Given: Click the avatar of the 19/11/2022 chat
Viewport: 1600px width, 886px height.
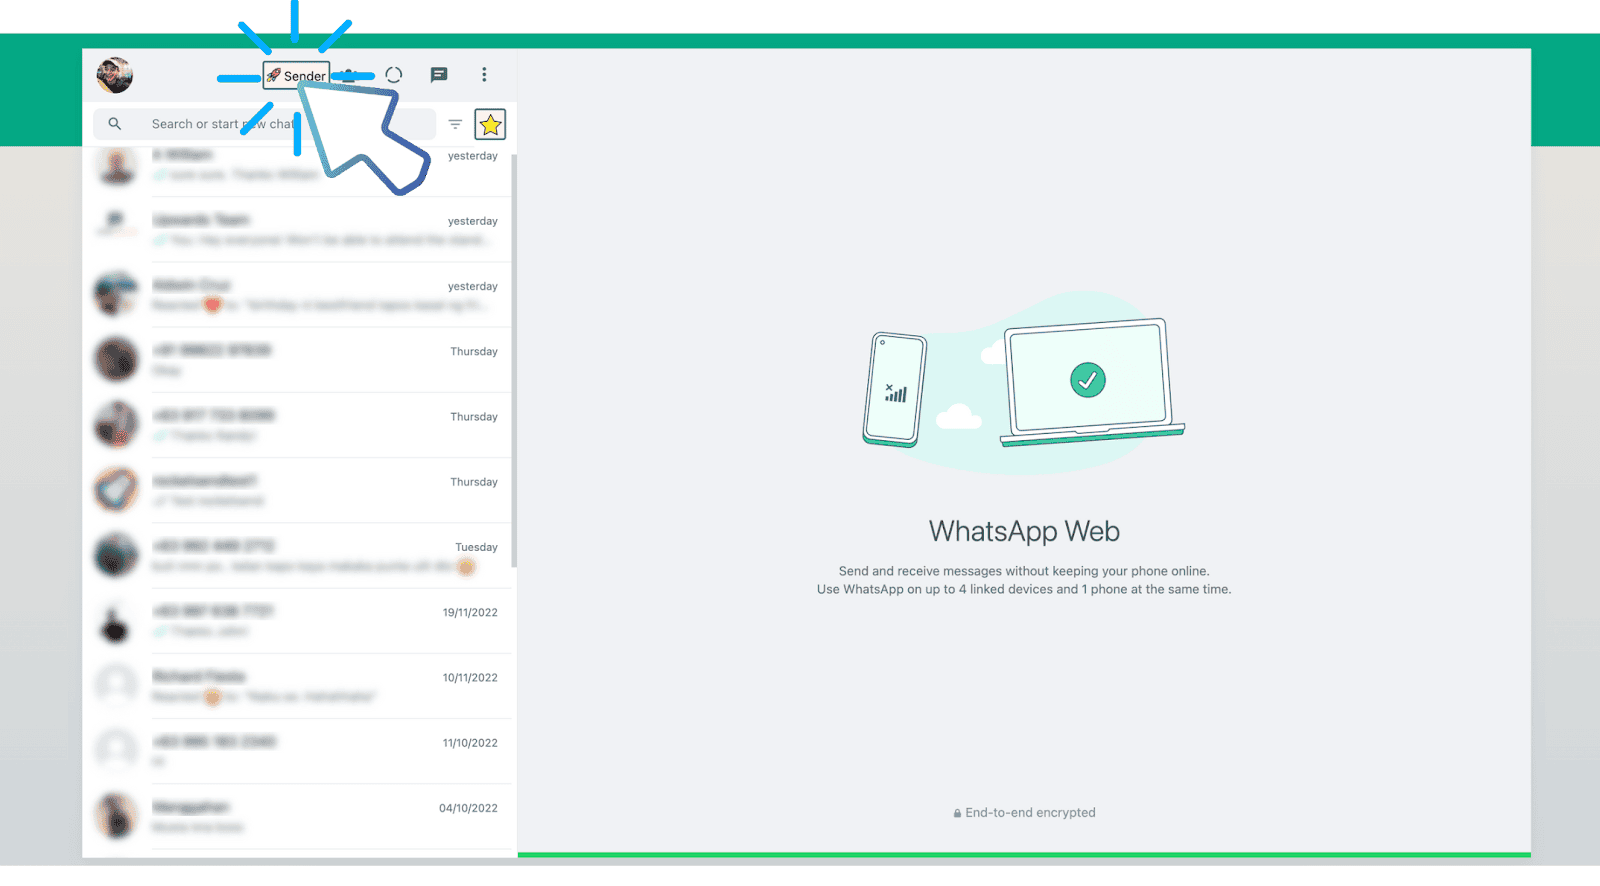Looking at the screenshot, I should click(116, 621).
